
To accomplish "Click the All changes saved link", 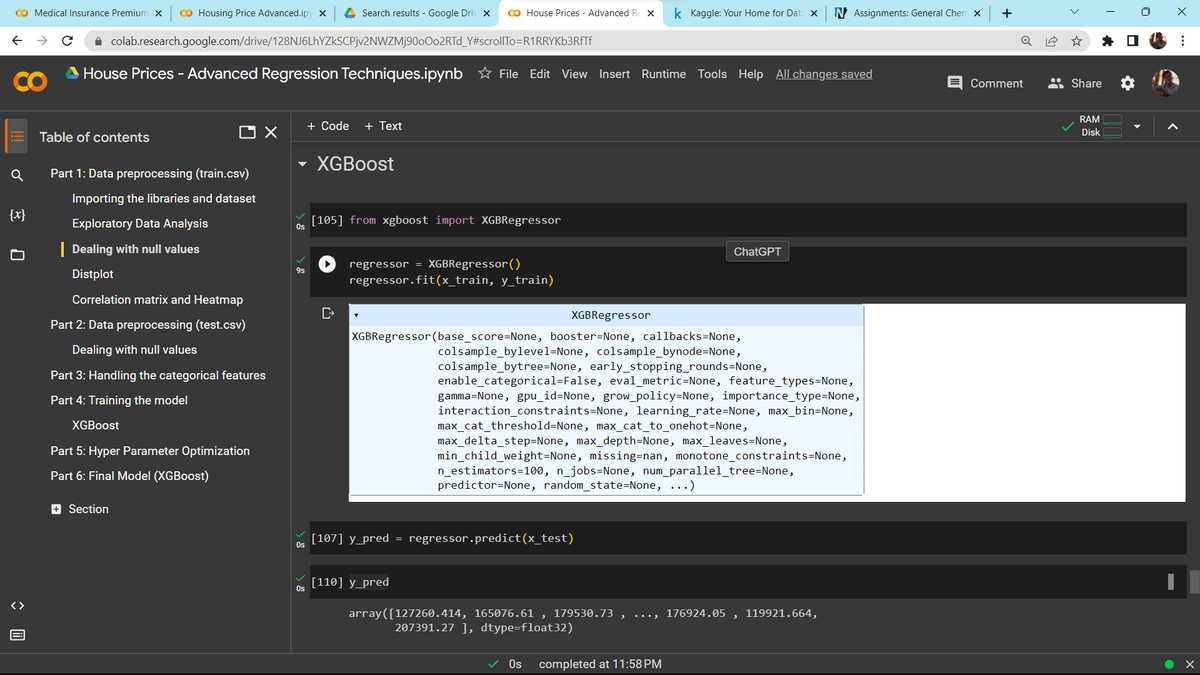I will coord(824,74).
